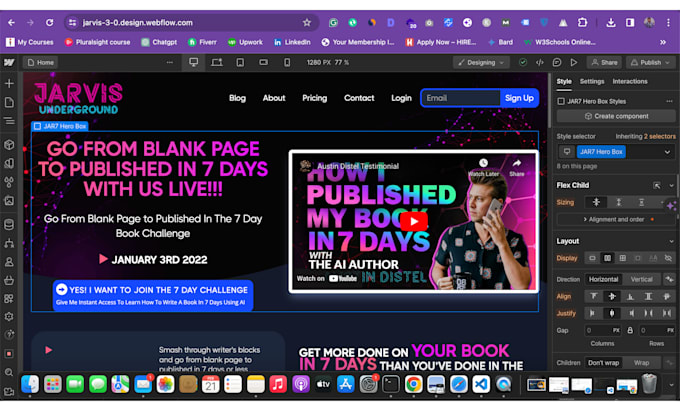This screenshot has height=411, width=680.
Task: Bookmark page with the star icon
Action: point(307,23)
